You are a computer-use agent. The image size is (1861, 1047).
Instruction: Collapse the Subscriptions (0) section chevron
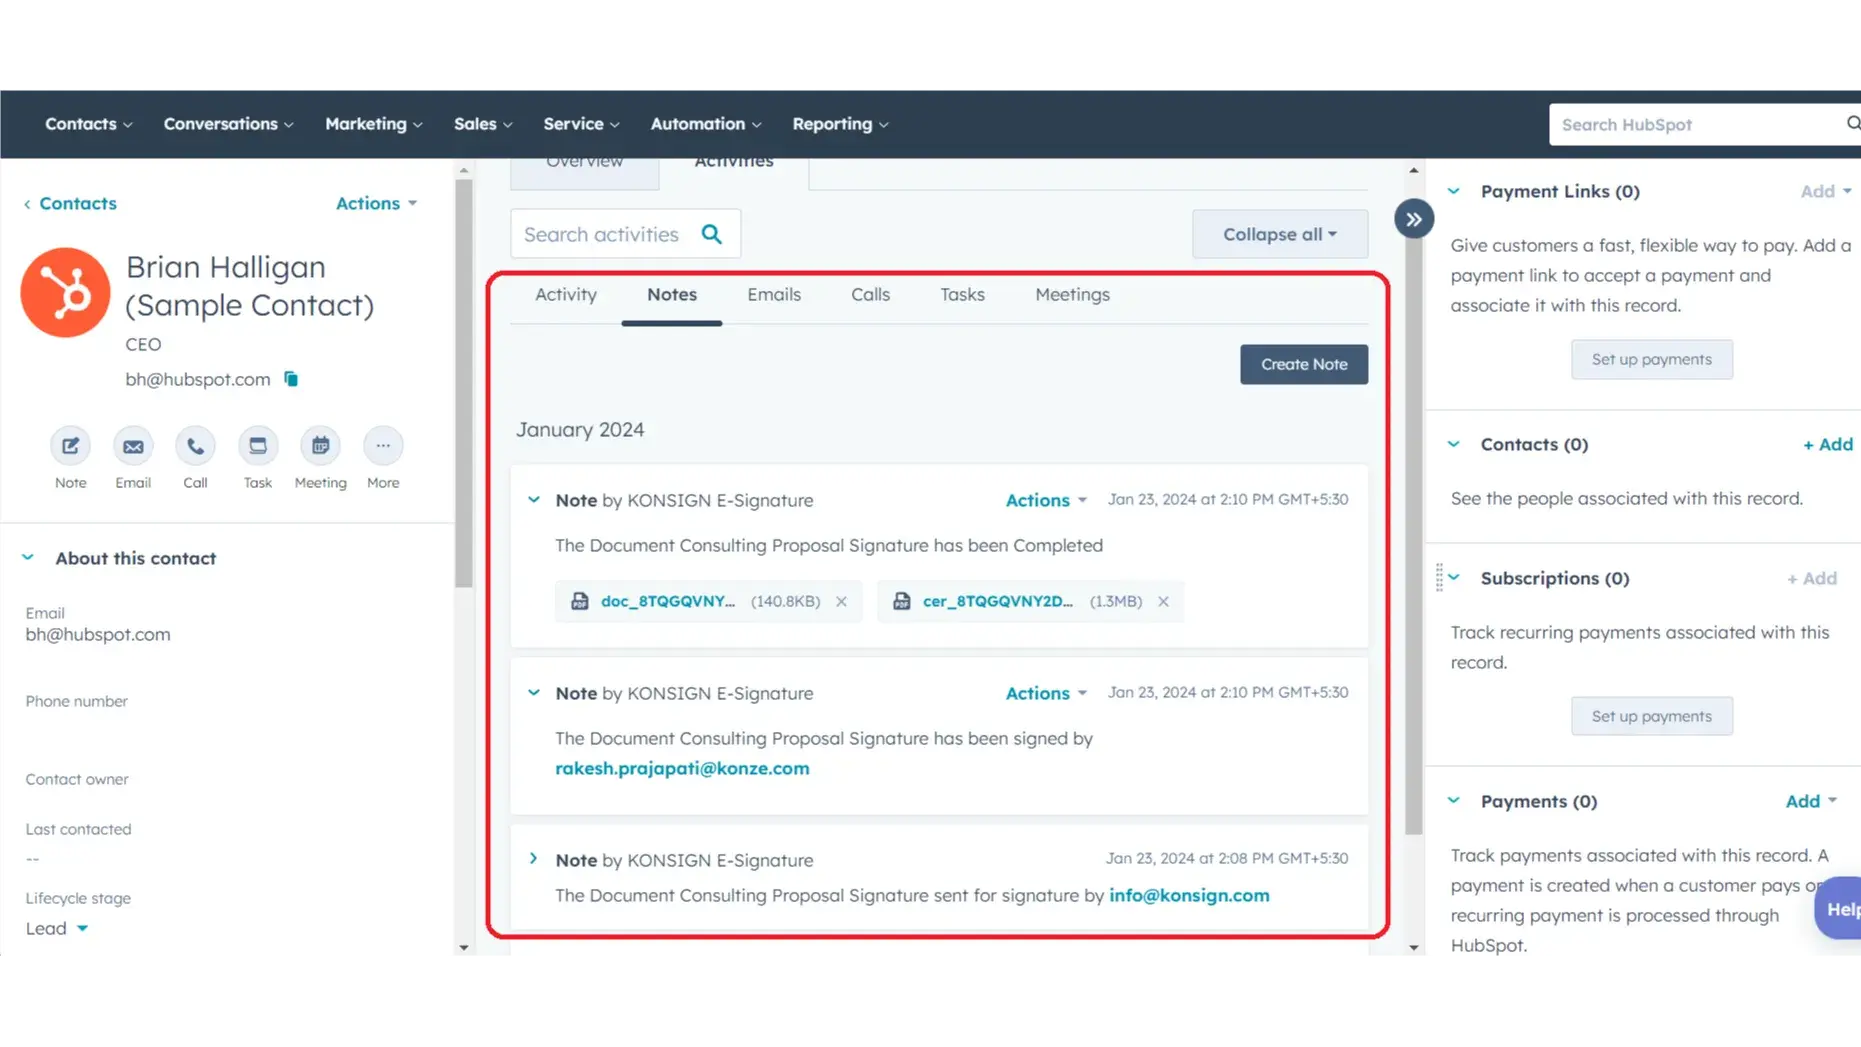pyautogui.click(x=1454, y=577)
